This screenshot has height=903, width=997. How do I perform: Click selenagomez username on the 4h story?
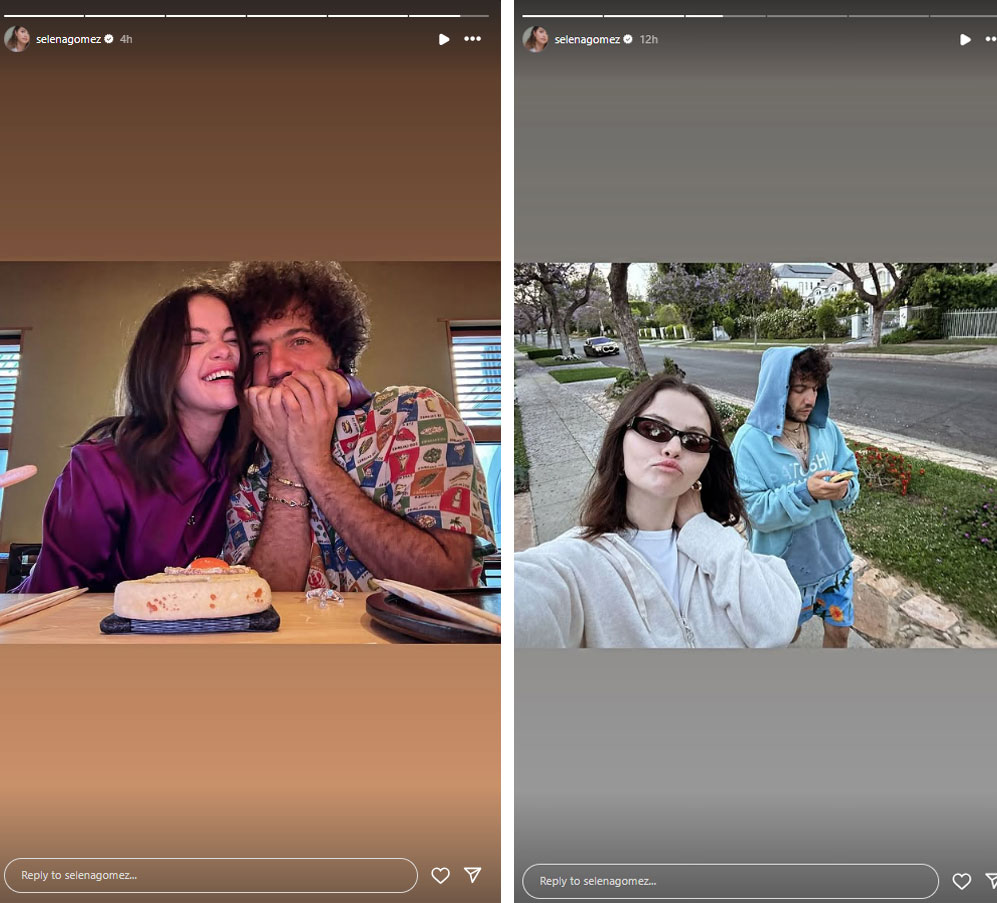[x=68, y=39]
